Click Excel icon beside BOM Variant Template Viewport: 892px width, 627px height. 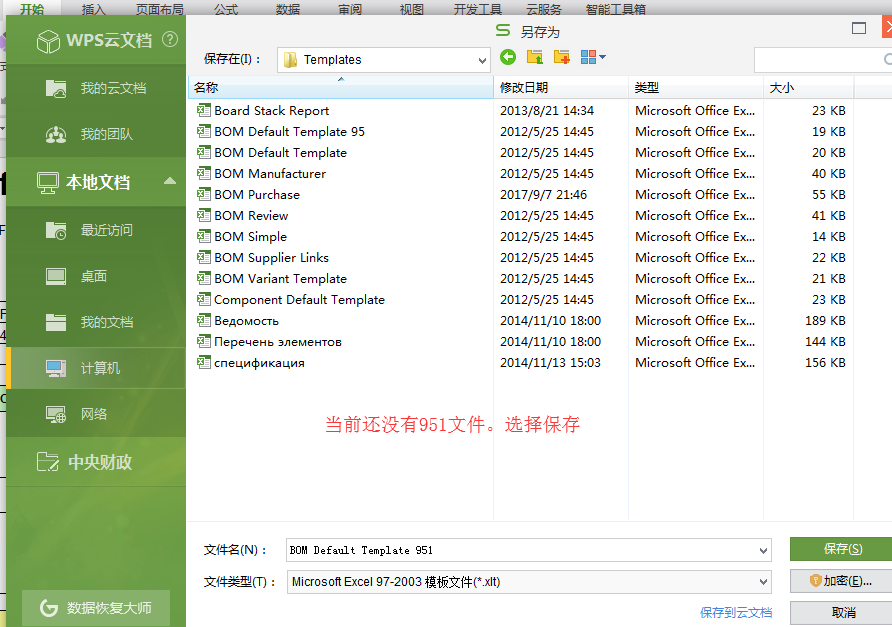(x=203, y=278)
